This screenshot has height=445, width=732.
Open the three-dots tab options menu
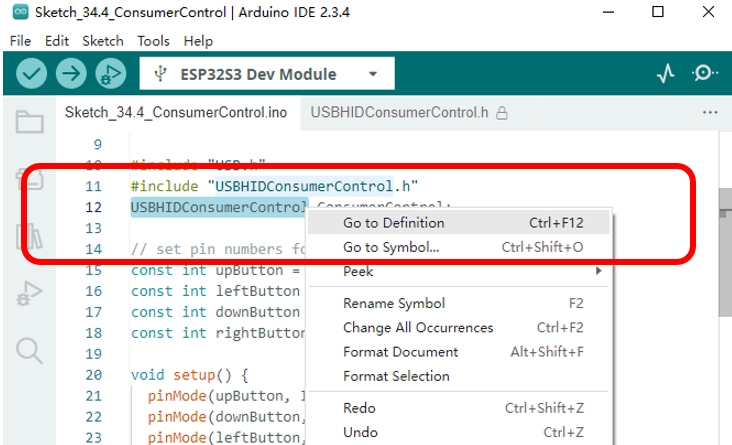coord(710,113)
